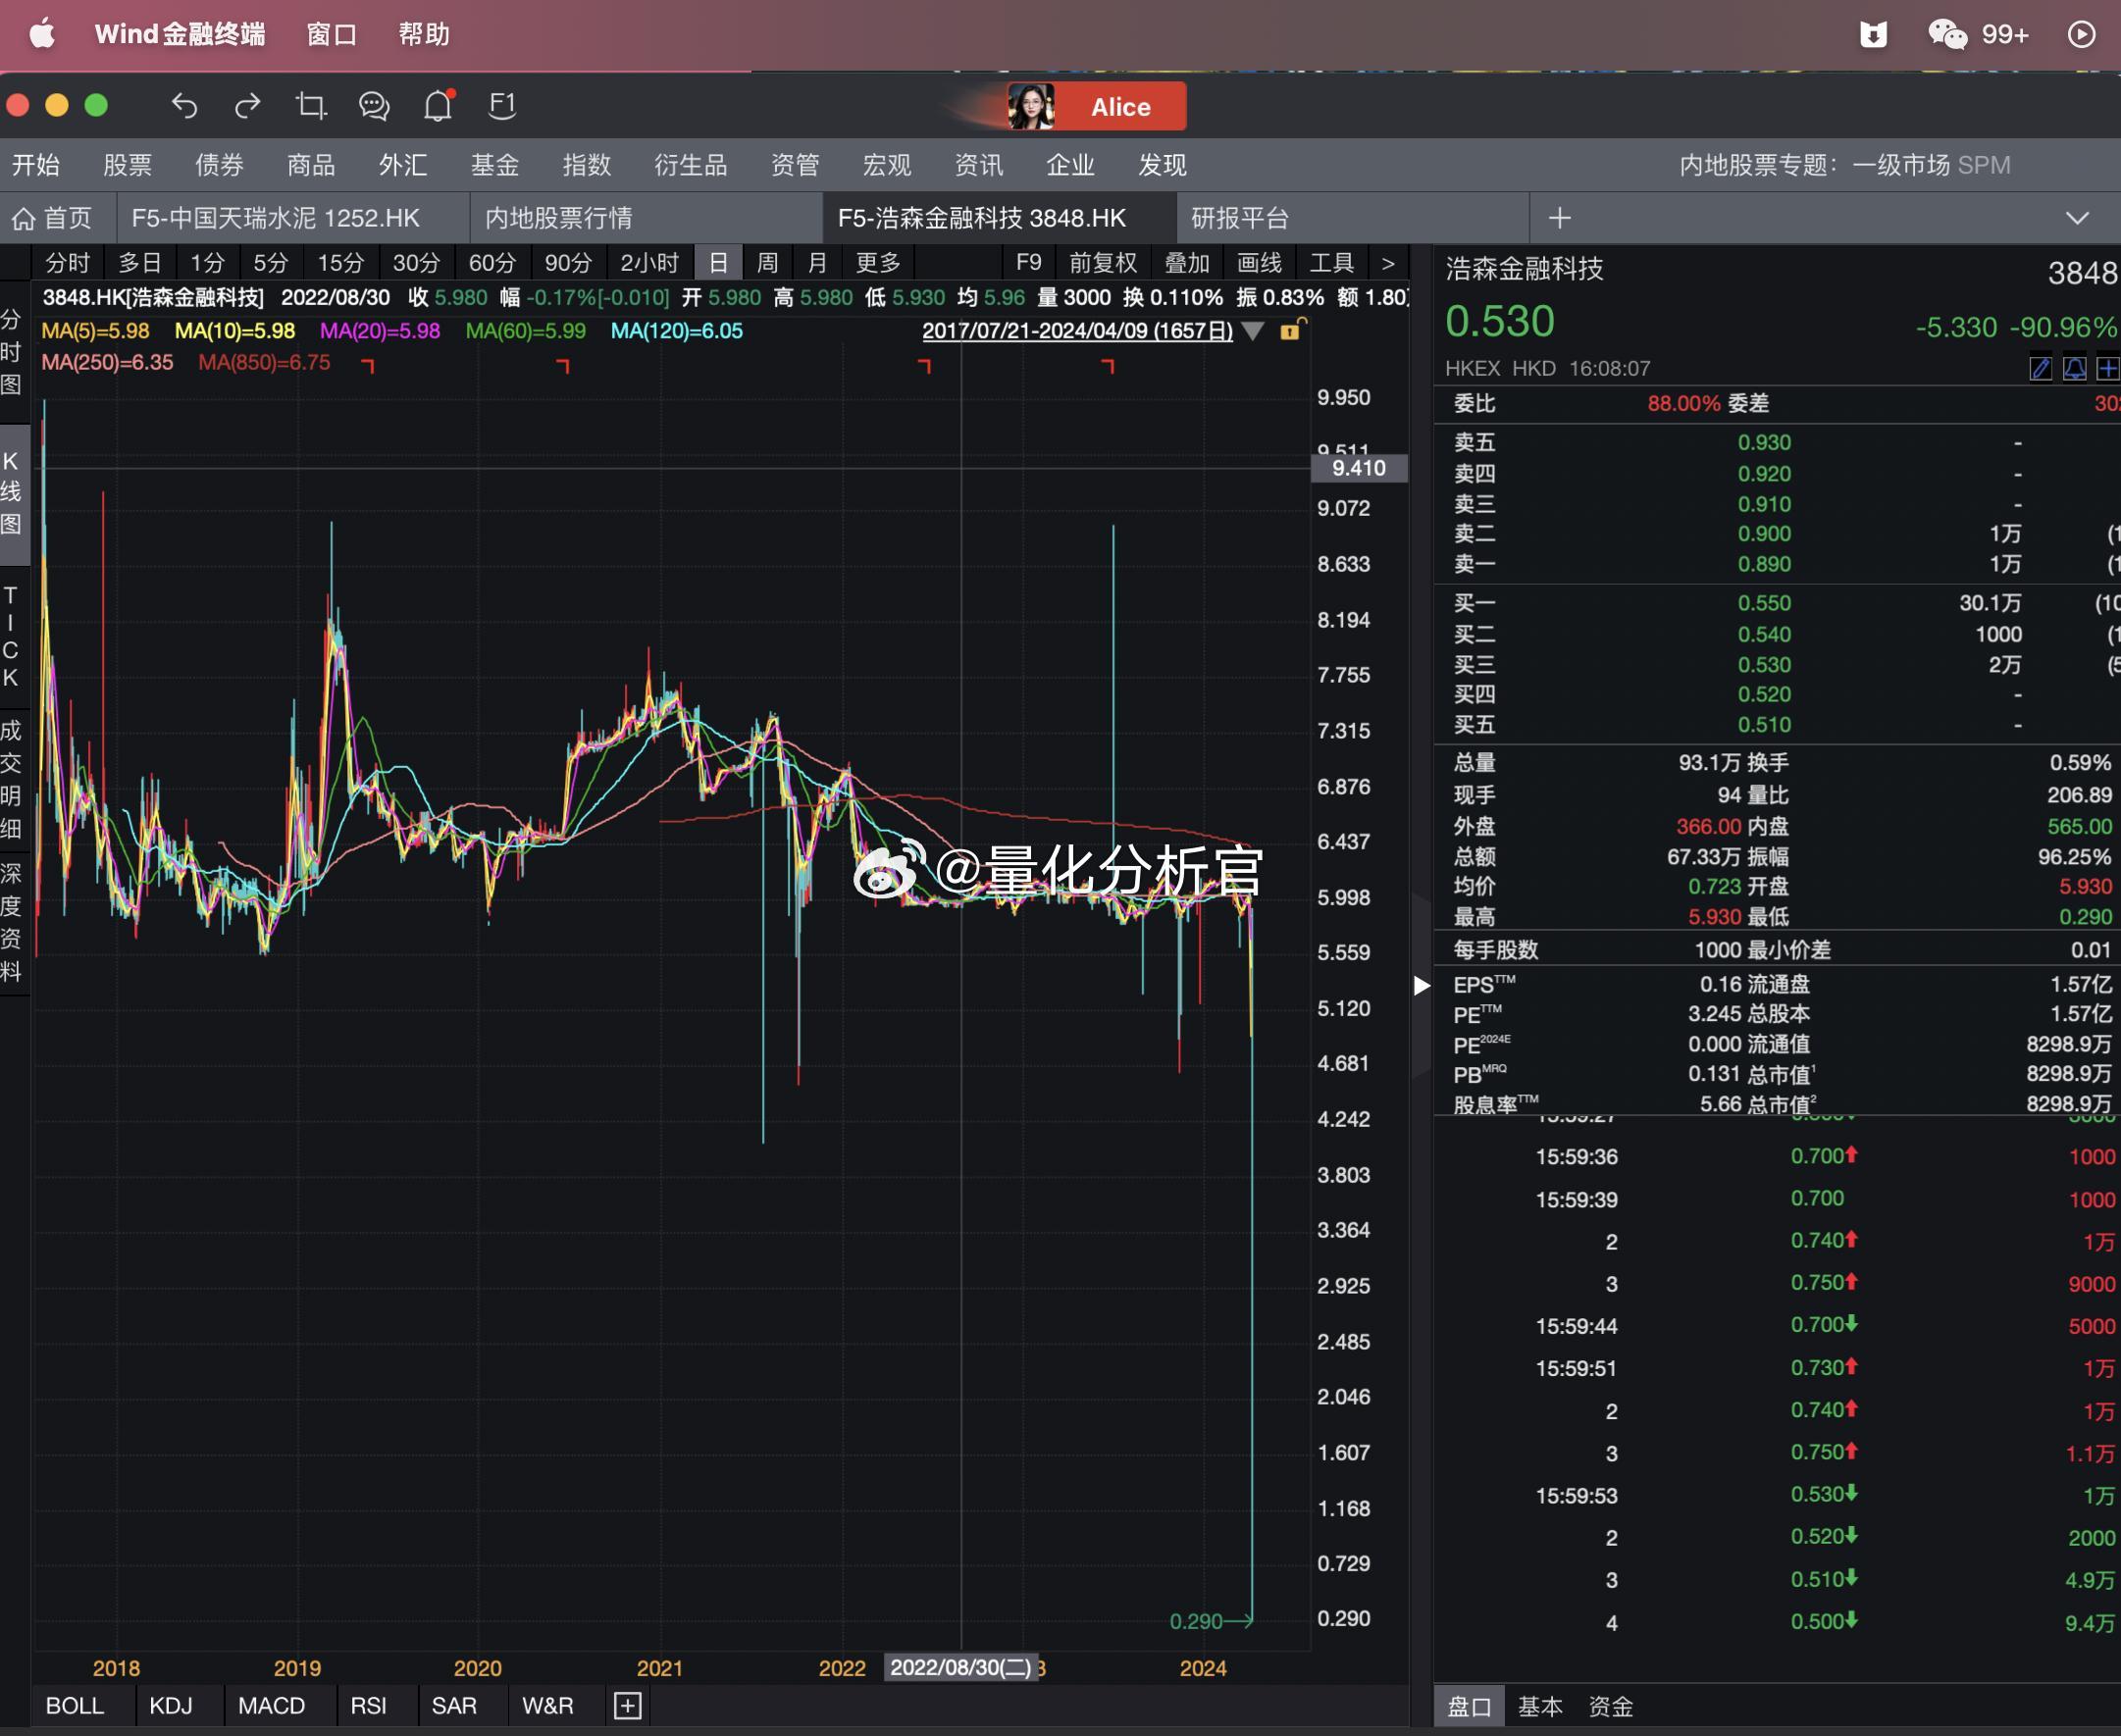The image size is (2121, 1736).
Task: Click the Apple menu icon
Action: coord(42,34)
